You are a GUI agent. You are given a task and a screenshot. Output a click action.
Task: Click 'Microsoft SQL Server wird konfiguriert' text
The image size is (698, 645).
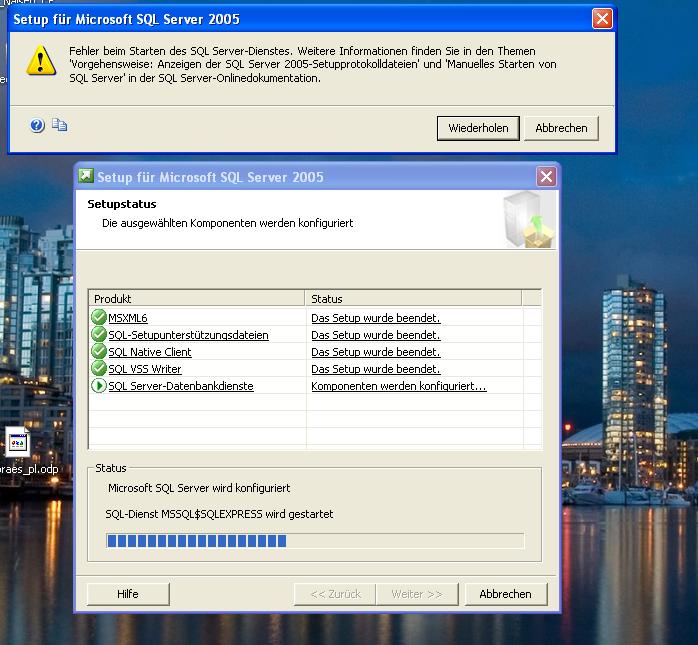coord(199,488)
